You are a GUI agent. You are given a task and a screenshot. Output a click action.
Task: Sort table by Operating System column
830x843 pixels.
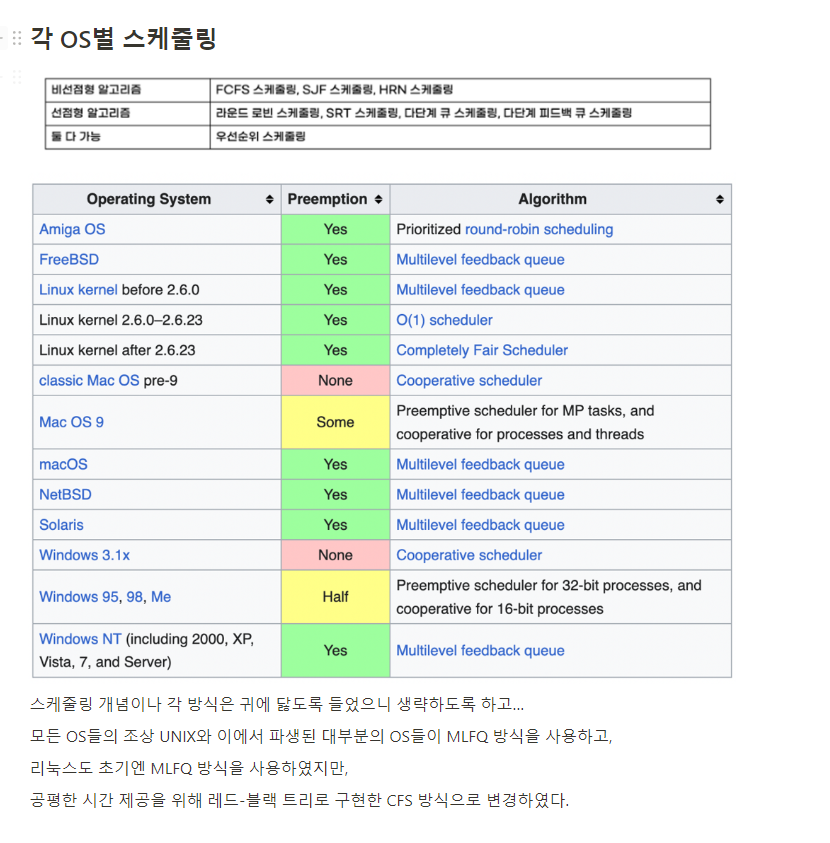(269, 199)
